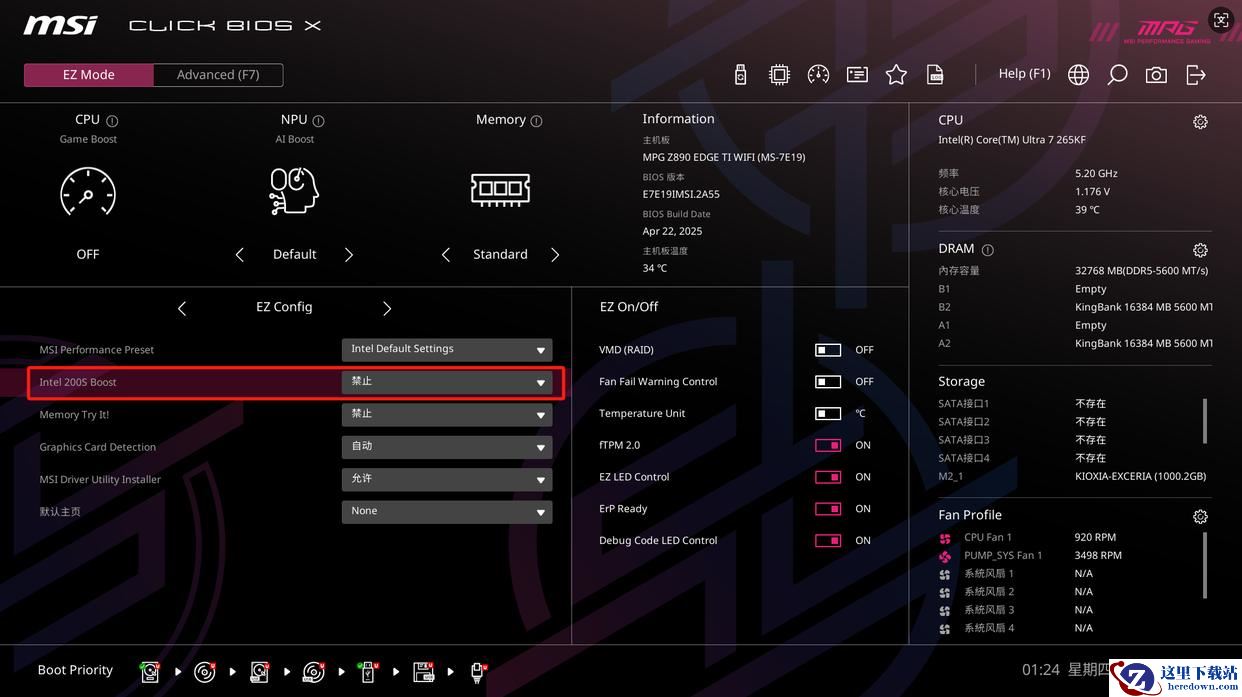This screenshot has height=697, width=1242.
Task: Click the exit BIOS door icon
Action: [x=1196, y=75]
